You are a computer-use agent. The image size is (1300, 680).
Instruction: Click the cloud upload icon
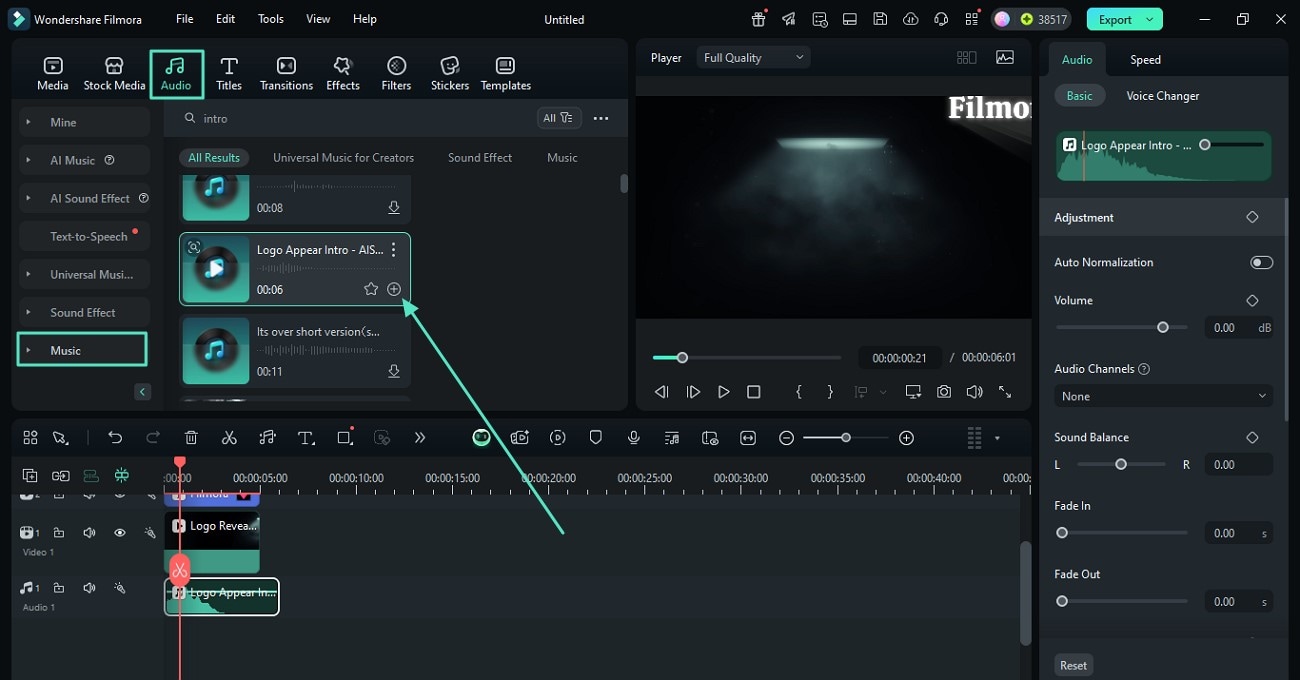click(910, 19)
